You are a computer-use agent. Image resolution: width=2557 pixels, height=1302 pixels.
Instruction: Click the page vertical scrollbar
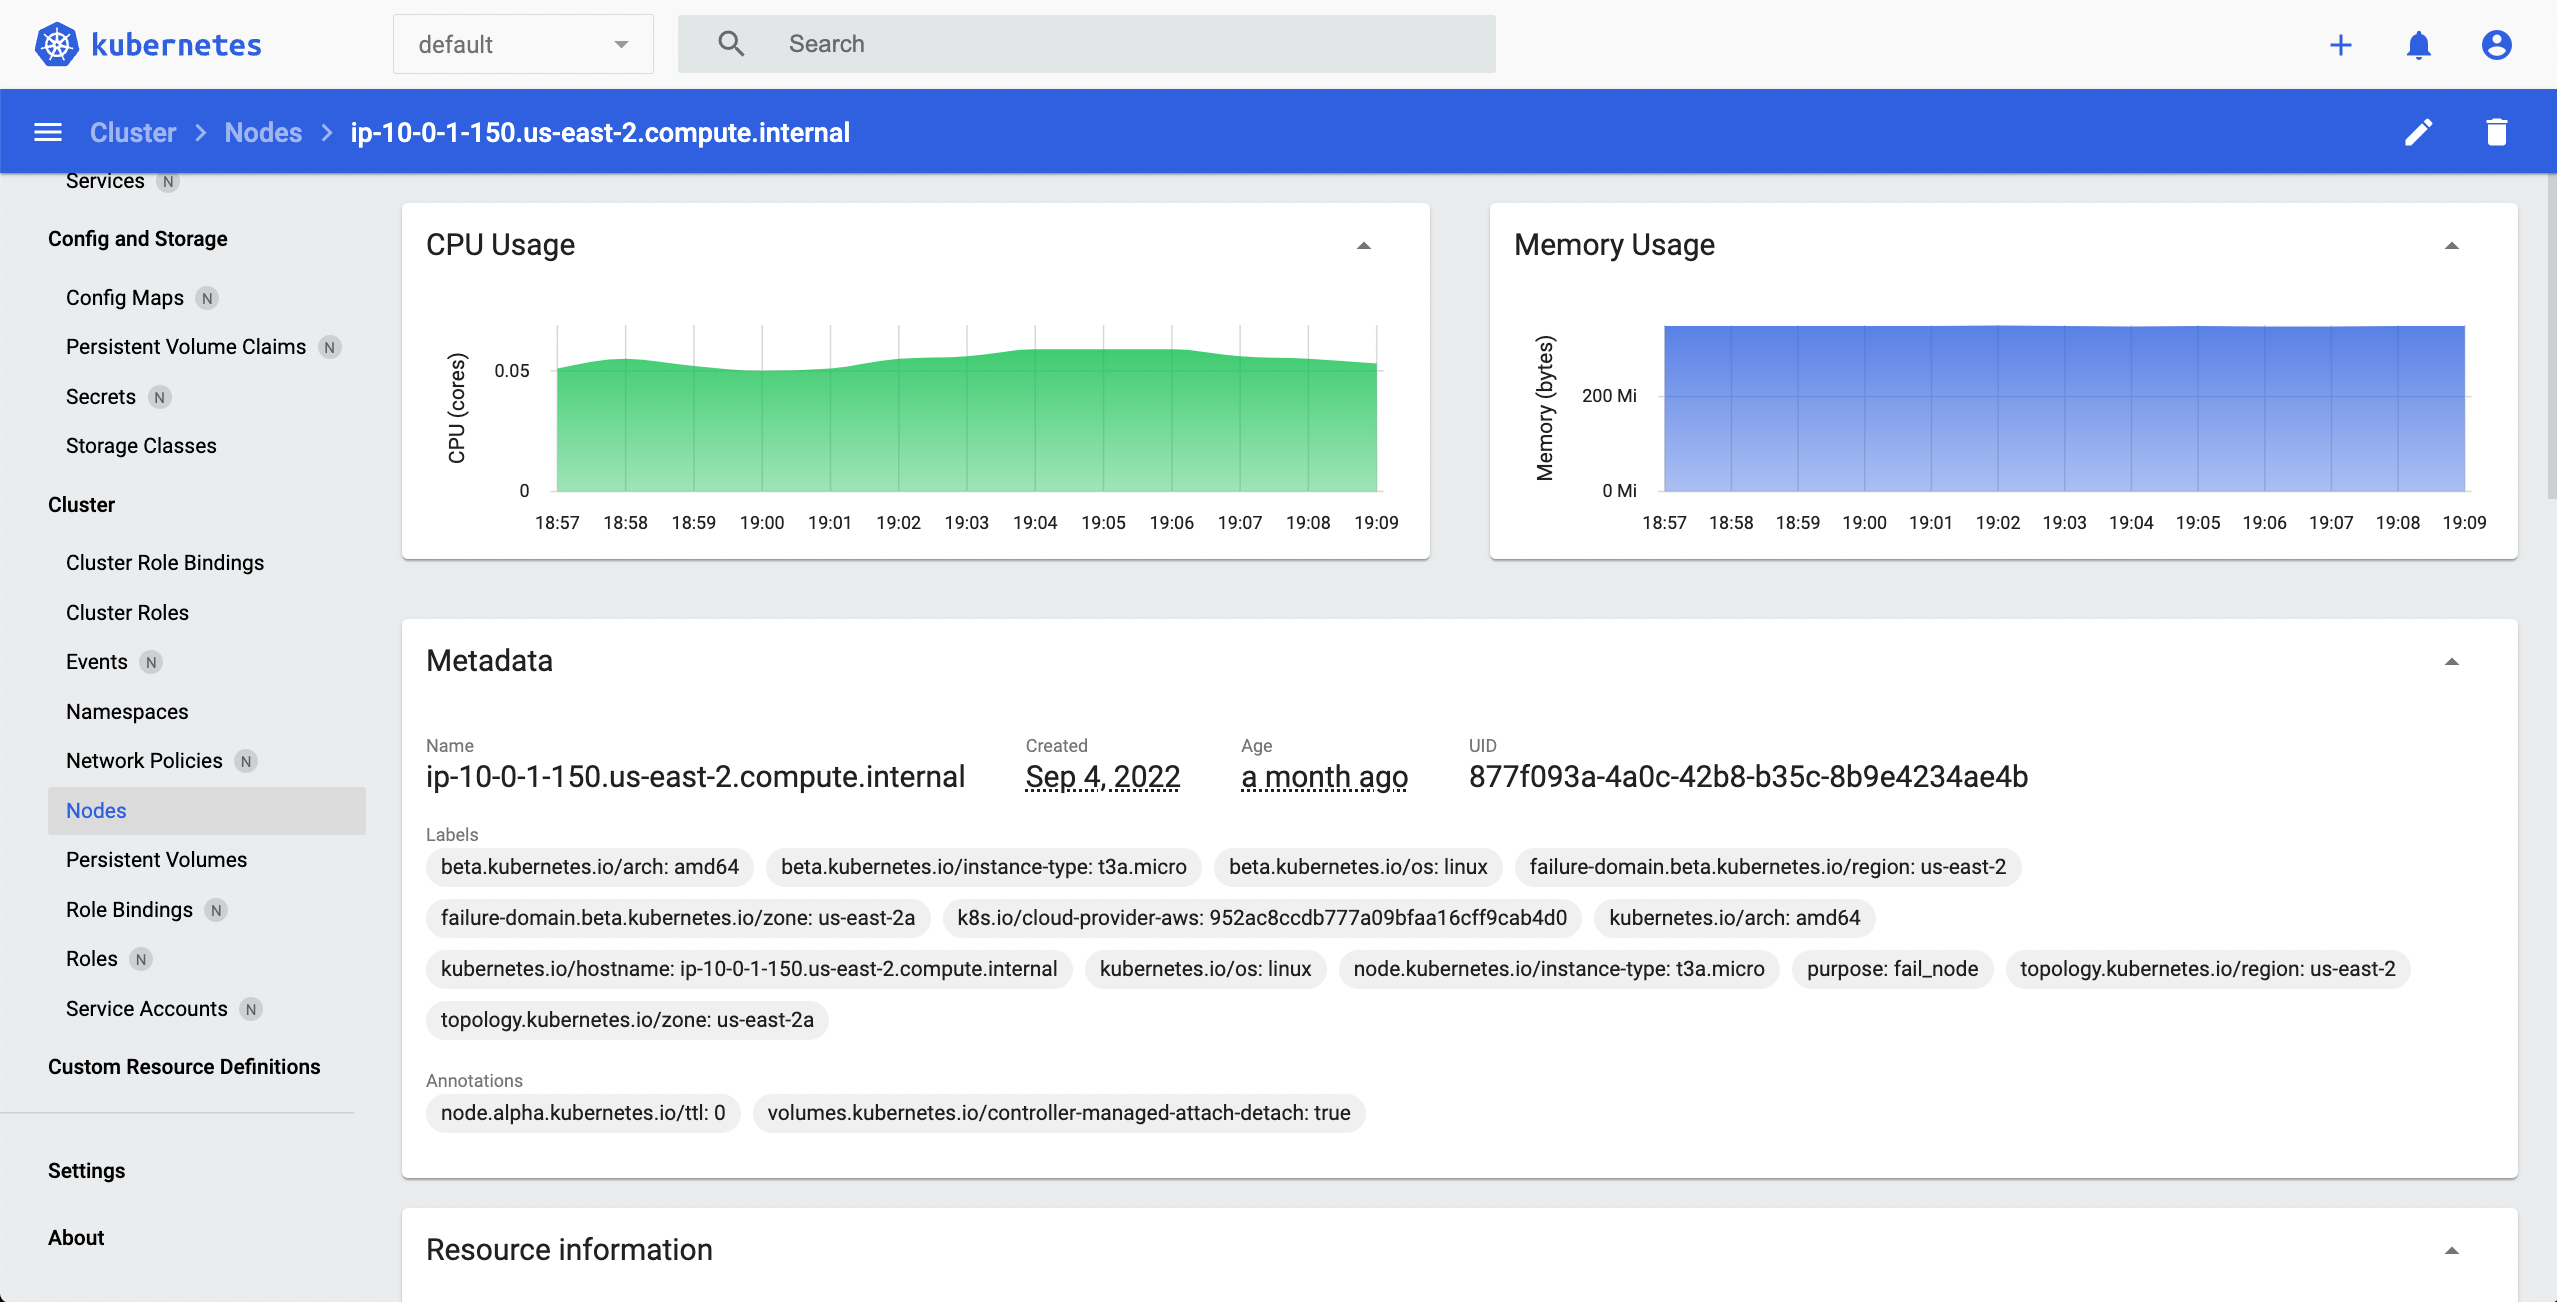pos(2551,335)
